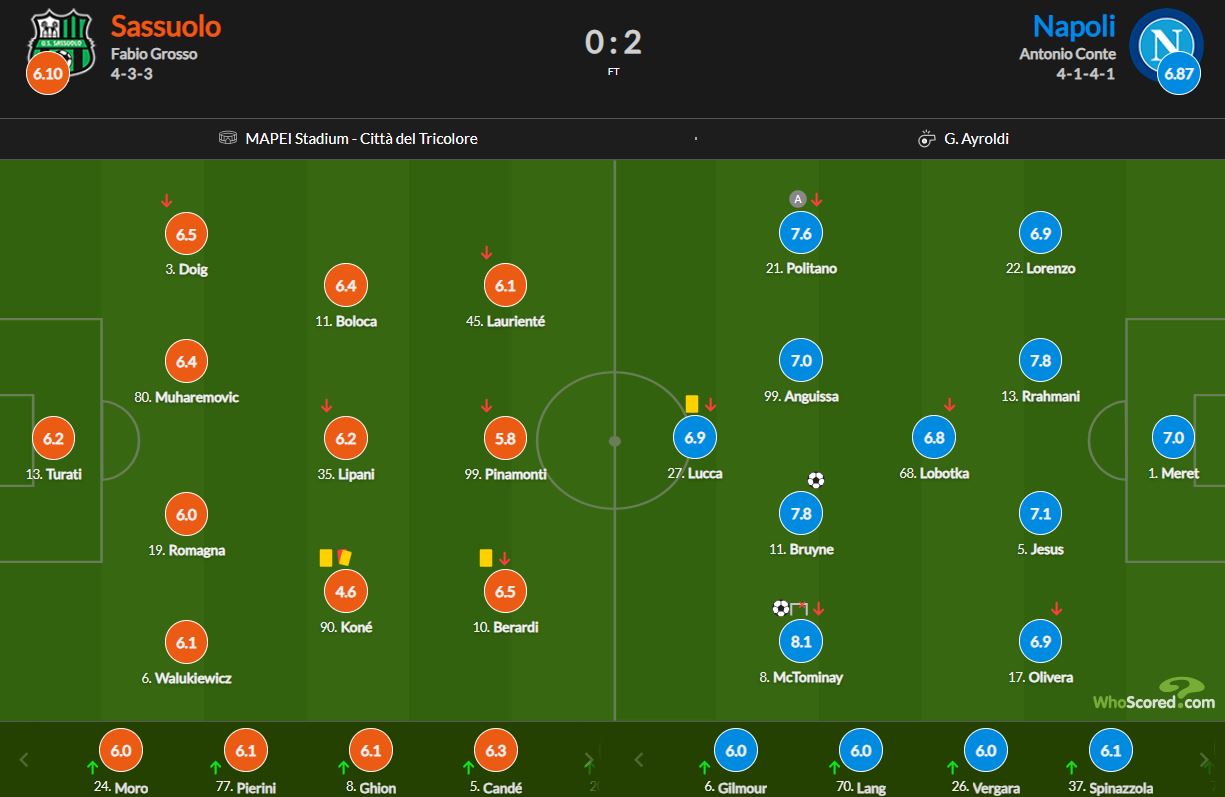Click the goal ball icon above Bruyne

(x=815, y=480)
